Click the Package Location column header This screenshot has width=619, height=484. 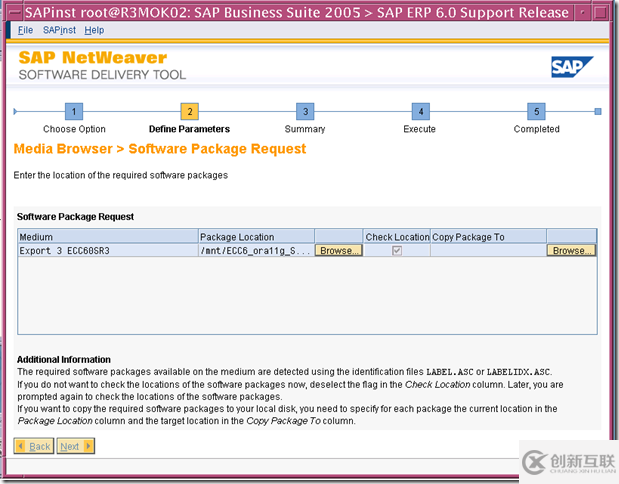(x=256, y=237)
